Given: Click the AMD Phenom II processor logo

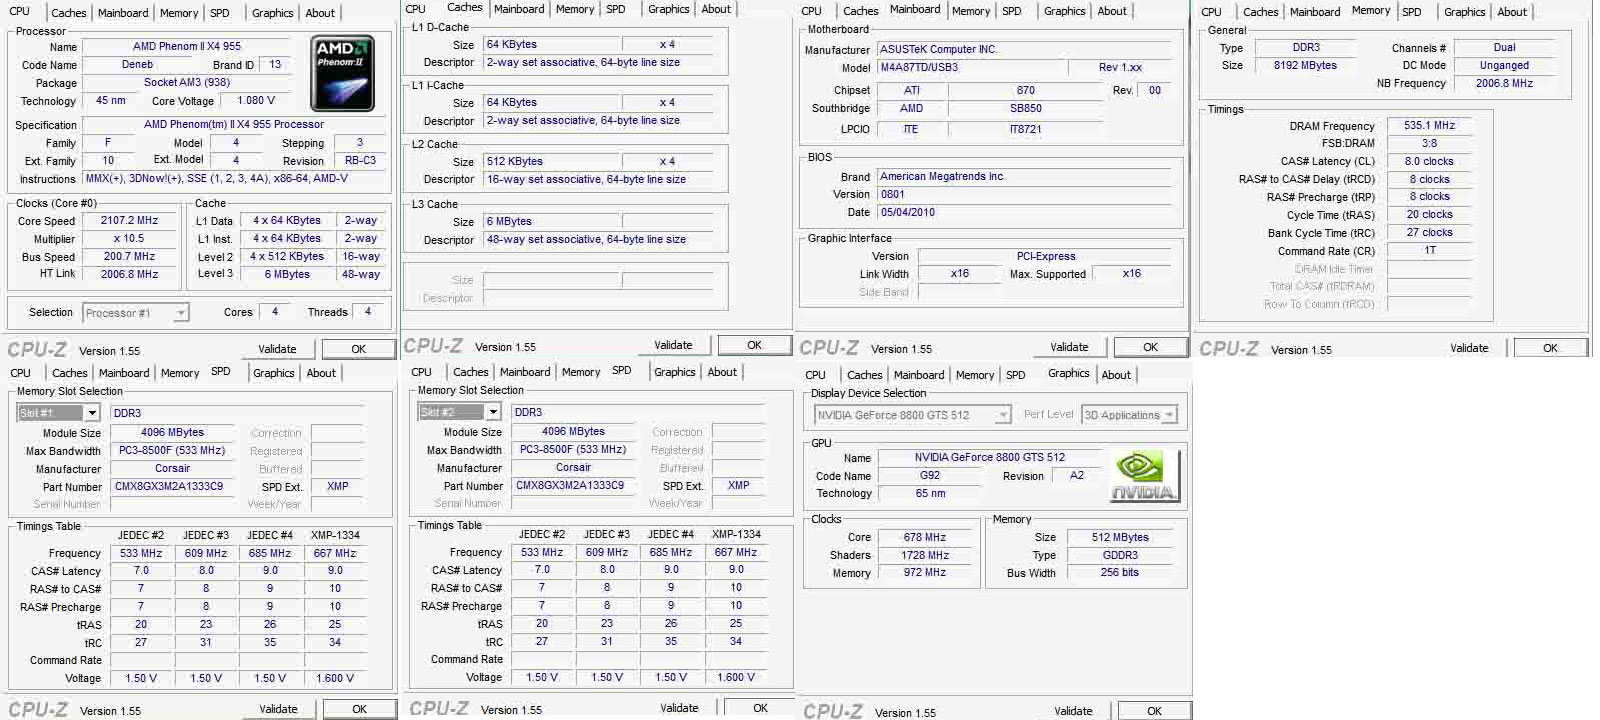Looking at the screenshot, I should pos(343,74).
